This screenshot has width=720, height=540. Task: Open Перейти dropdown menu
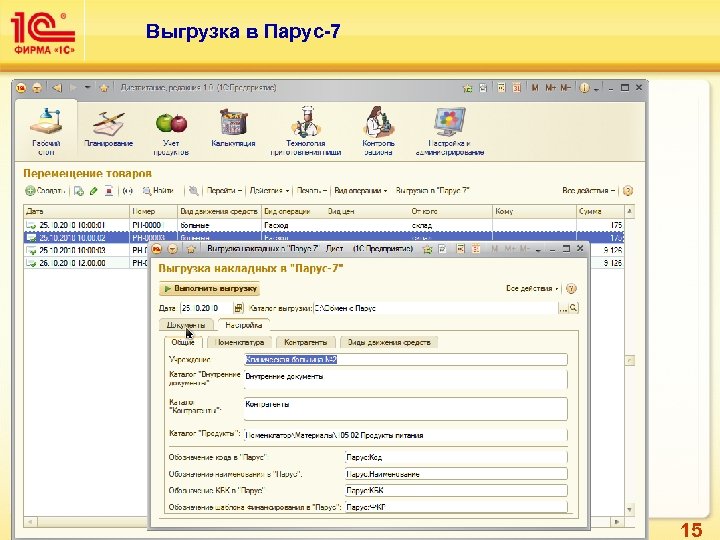[x=224, y=191]
